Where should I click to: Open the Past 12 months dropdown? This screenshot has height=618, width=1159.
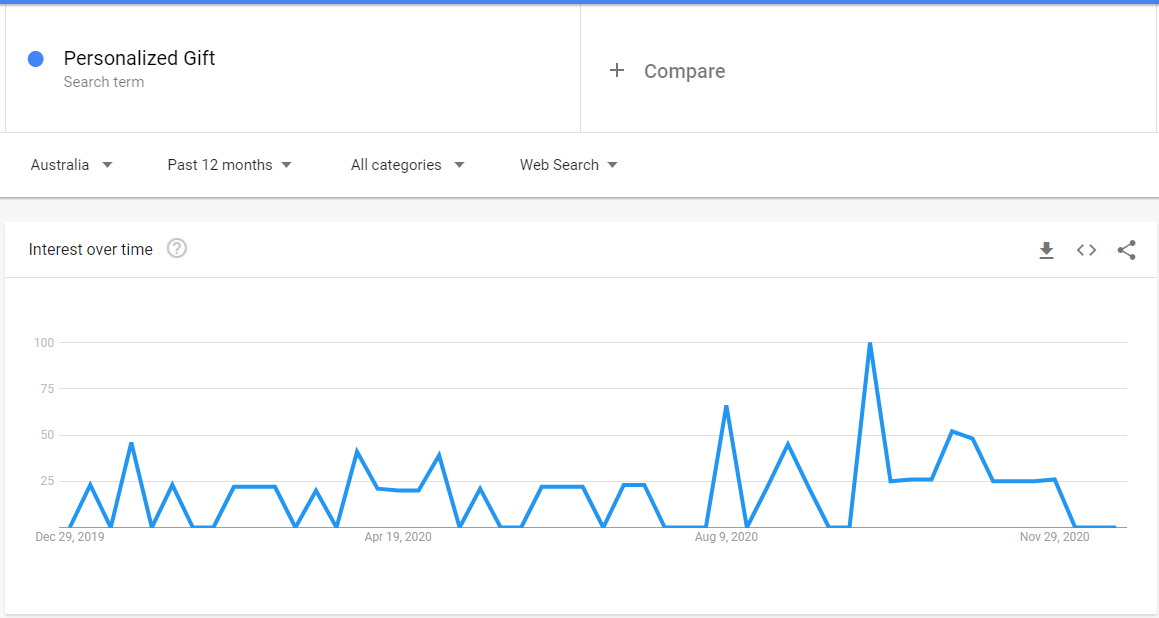tap(230, 165)
